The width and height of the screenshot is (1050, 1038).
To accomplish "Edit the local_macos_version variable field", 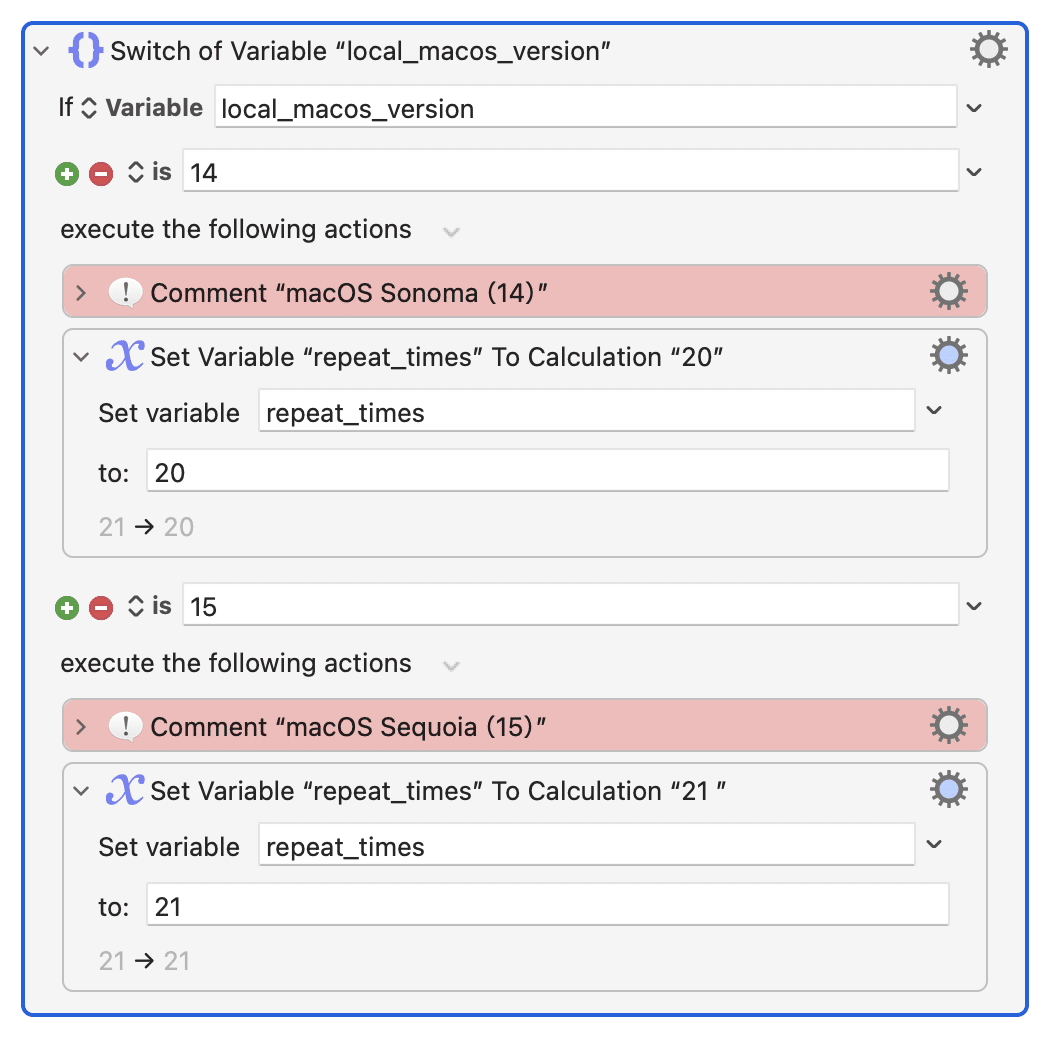I will [585, 106].
